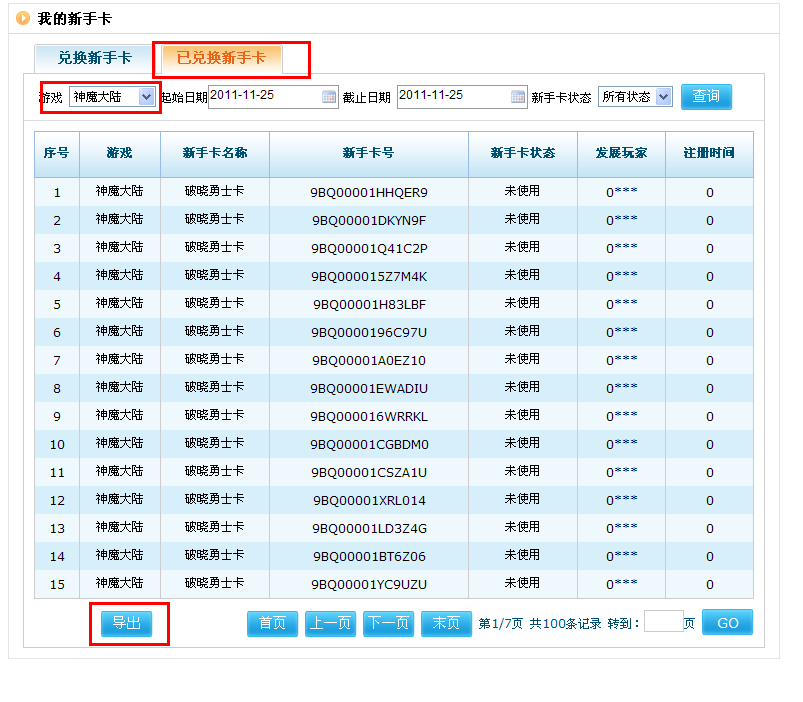Jump to 末页 last page
Screen dimensions: 803x702
tap(446, 623)
